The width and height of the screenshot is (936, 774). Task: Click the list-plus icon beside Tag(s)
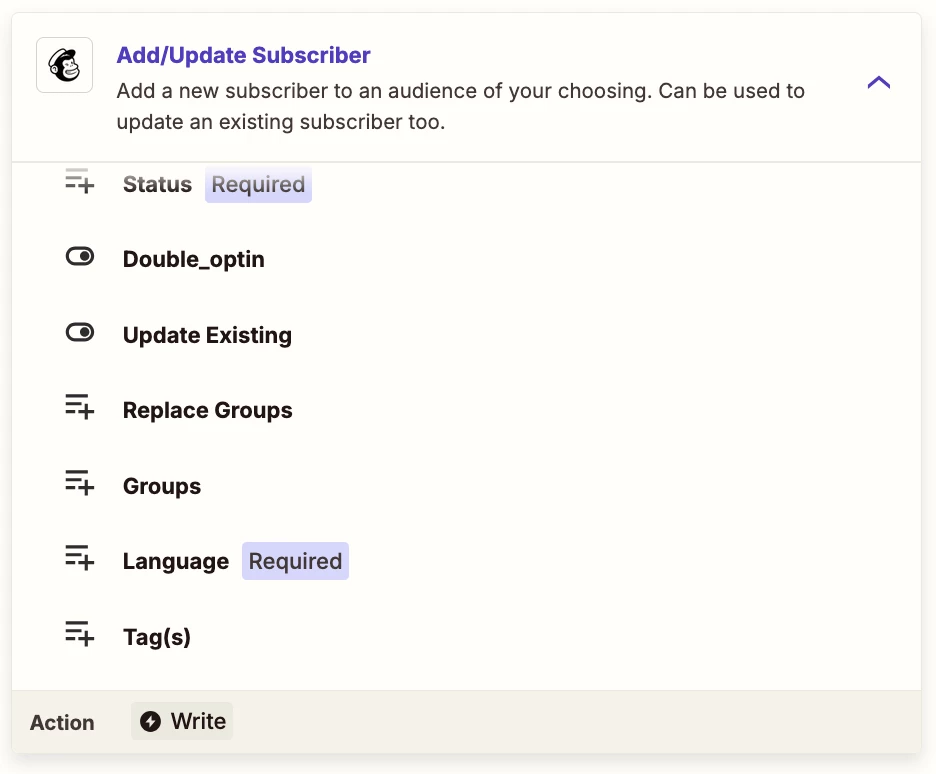point(79,634)
